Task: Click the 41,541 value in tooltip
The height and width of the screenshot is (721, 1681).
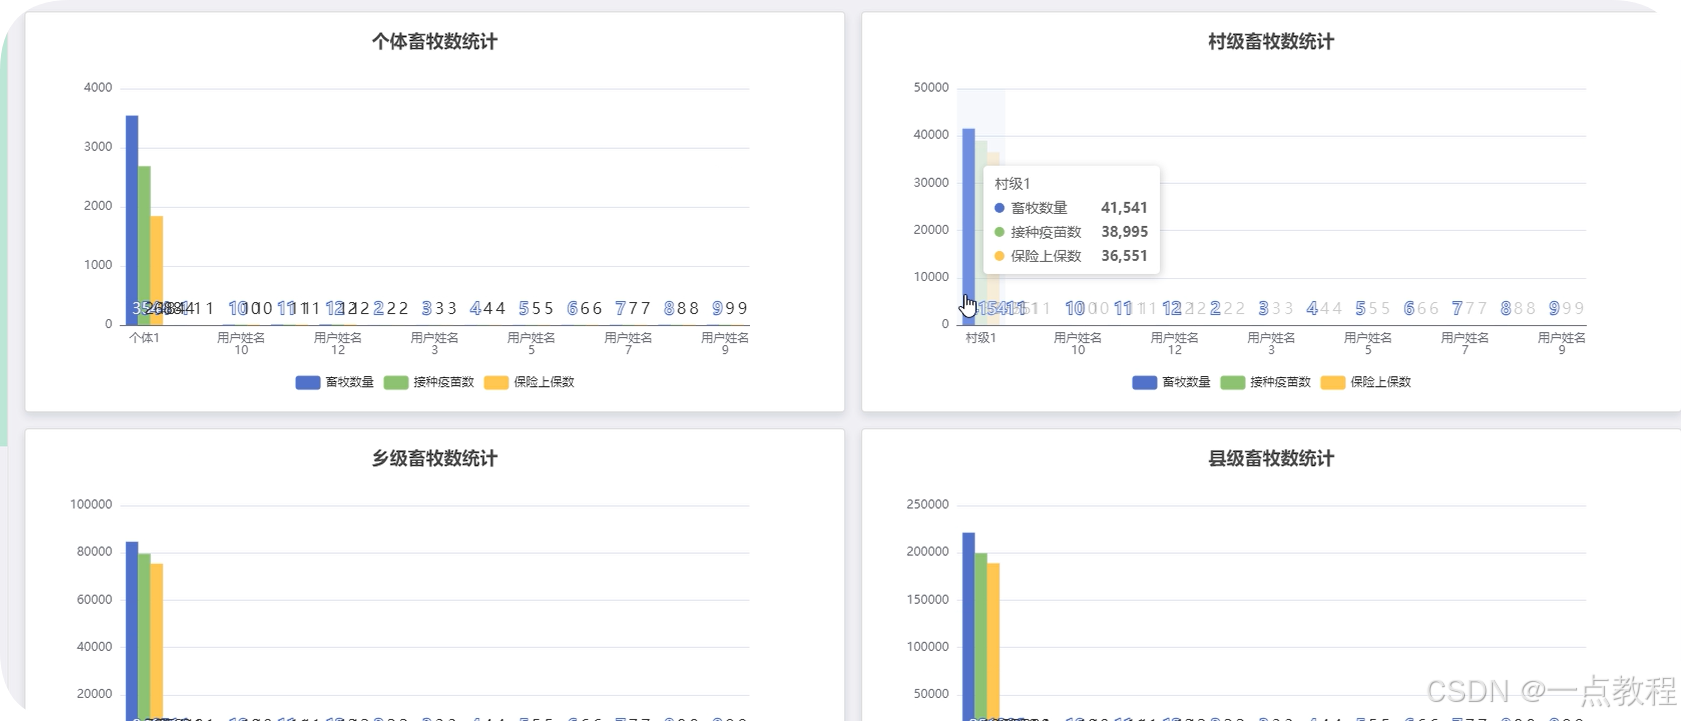Action: (x=1124, y=208)
